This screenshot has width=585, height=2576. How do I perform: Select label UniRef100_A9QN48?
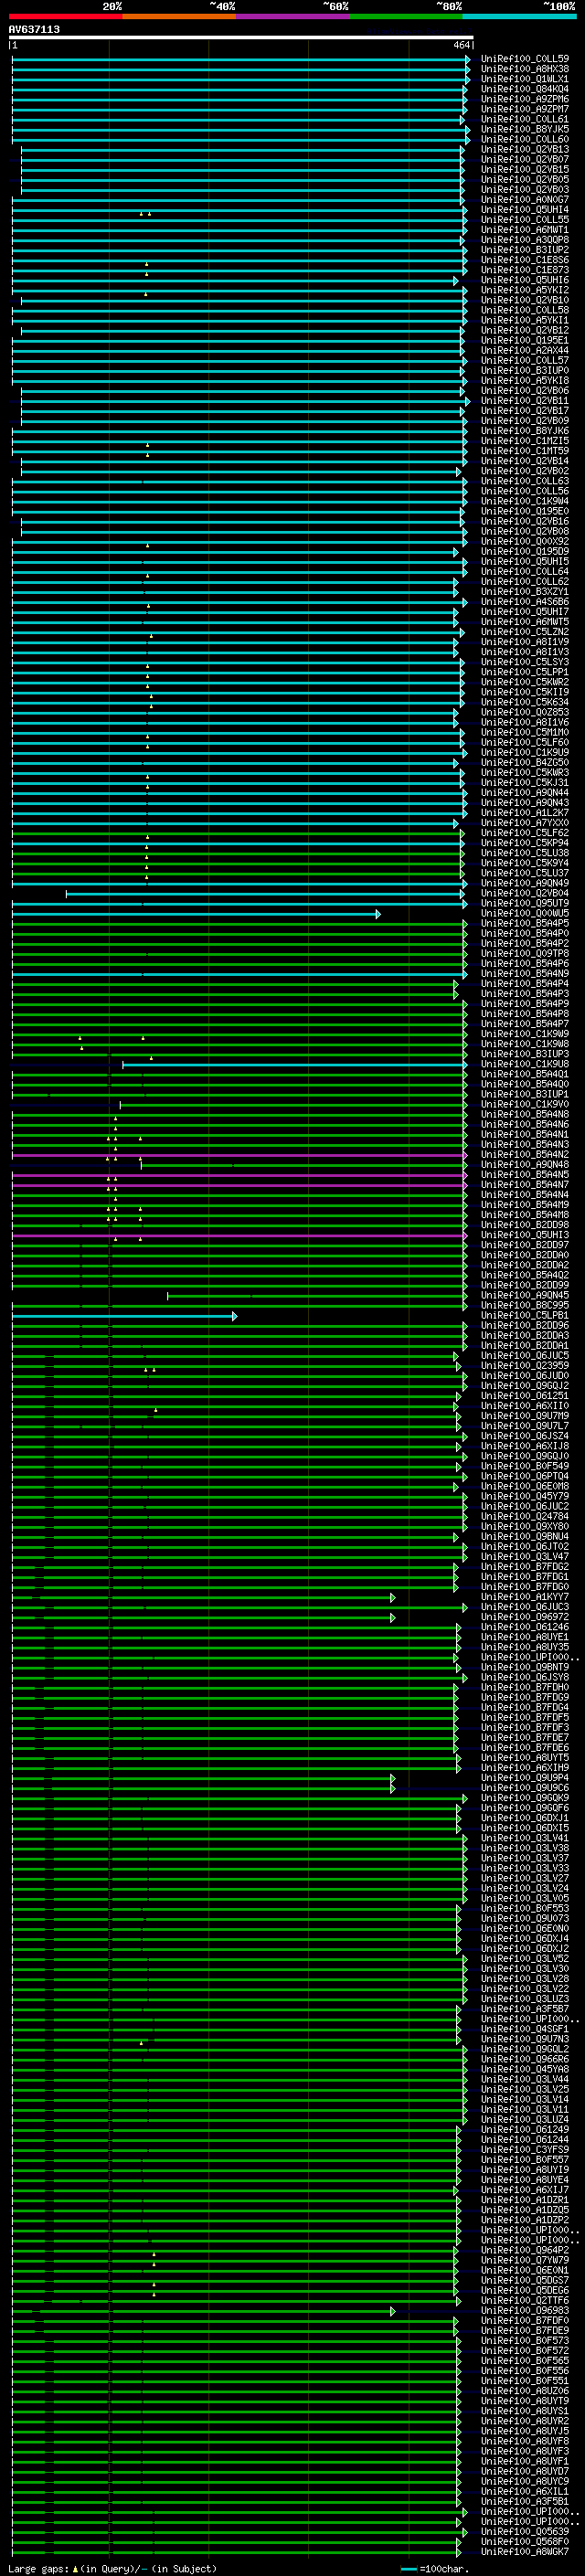point(525,1165)
